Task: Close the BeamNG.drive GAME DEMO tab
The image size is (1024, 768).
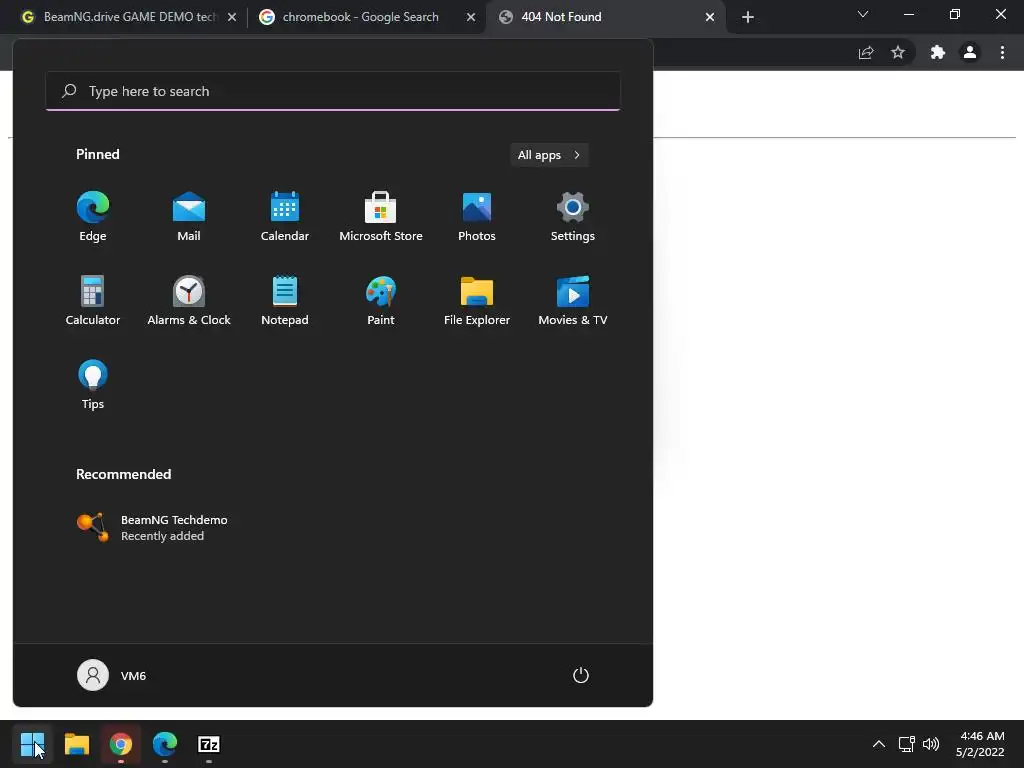Action: [x=232, y=18]
